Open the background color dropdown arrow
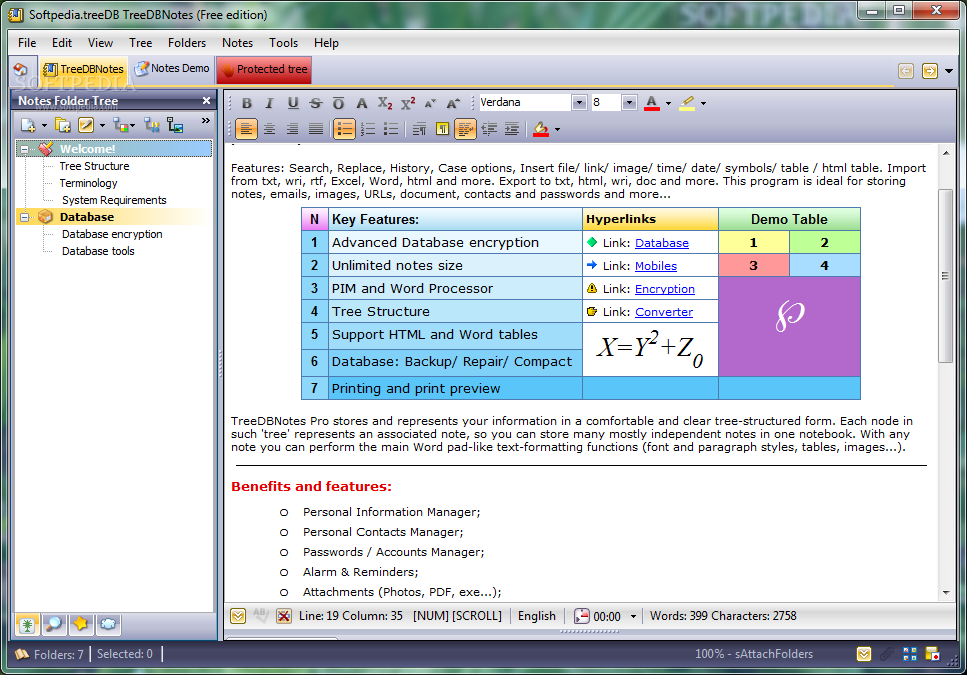 tap(558, 129)
